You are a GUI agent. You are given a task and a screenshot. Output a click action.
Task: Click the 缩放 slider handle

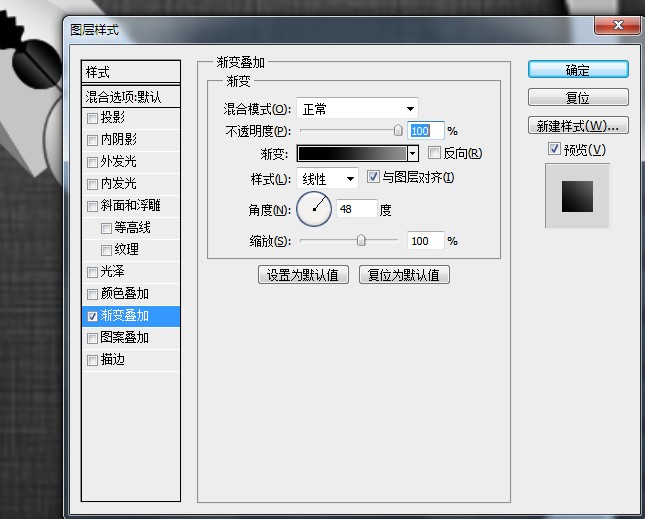pyautogui.click(x=361, y=240)
